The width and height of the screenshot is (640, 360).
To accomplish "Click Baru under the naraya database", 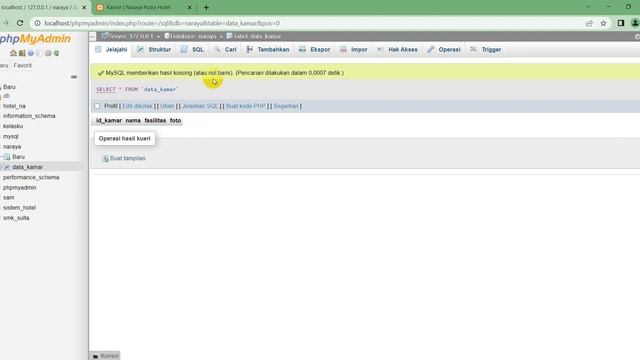I will click(x=18, y=157).
